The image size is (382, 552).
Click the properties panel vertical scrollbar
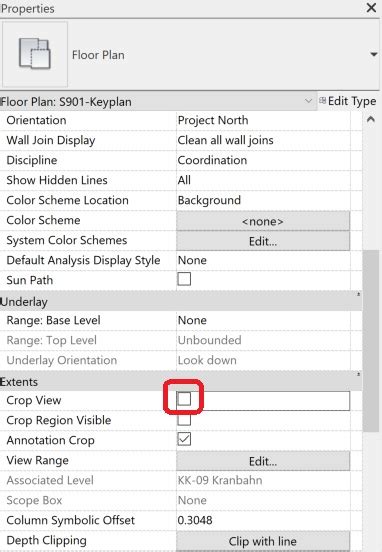point(371,341)
